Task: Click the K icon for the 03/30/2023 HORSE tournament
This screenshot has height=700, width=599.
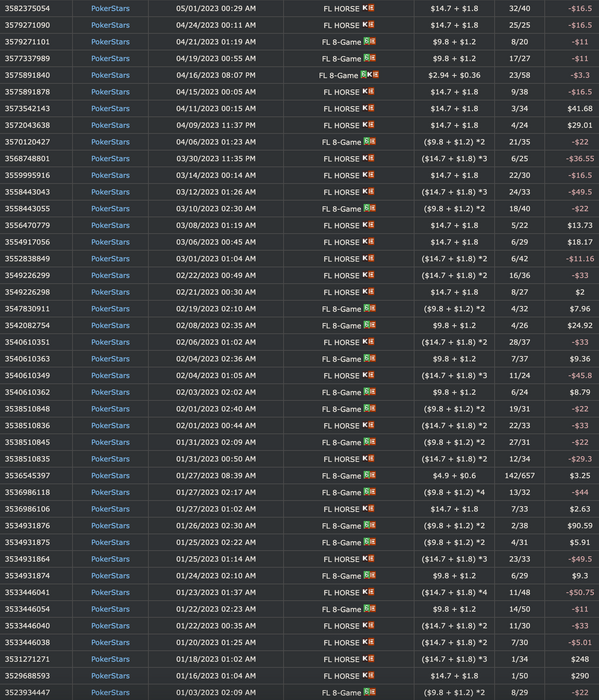Action: tap(365, 158)
